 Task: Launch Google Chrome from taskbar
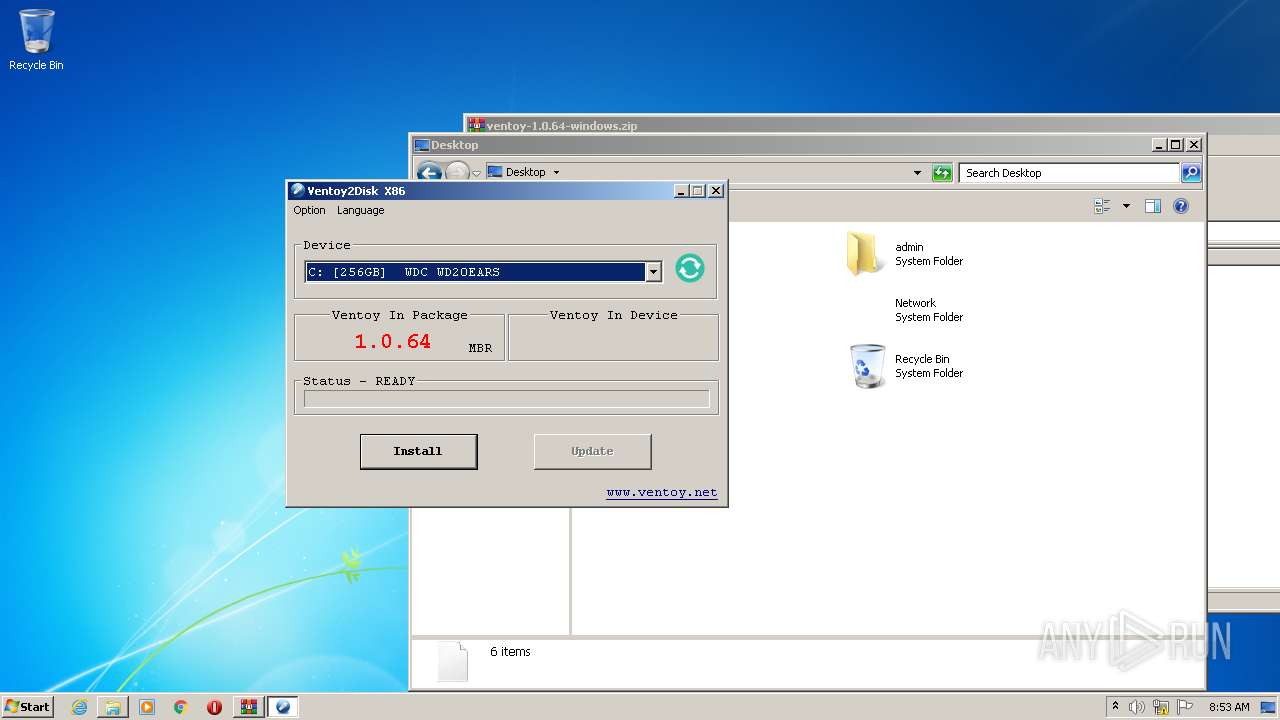click(181, 707)
